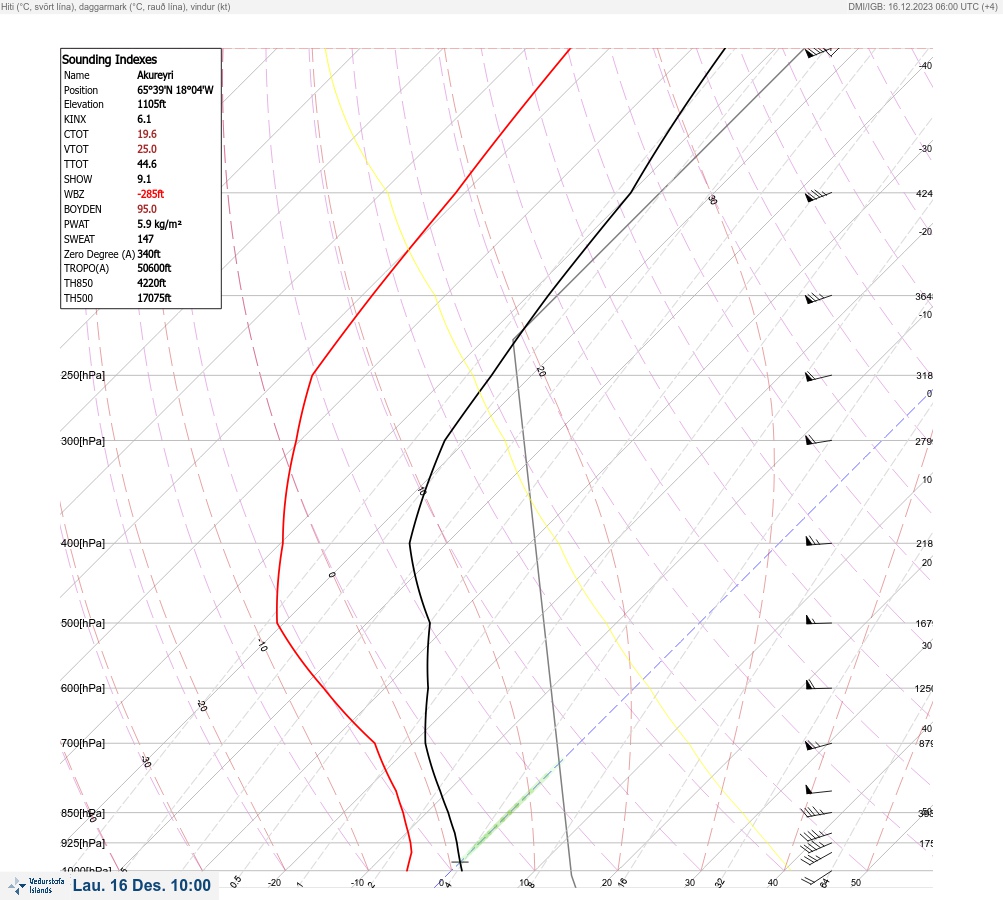Click the '400[hPa]' pressure label
The width and height of the screenshot is (1003, 900).
pyautogui.click(x=83, y=543)
